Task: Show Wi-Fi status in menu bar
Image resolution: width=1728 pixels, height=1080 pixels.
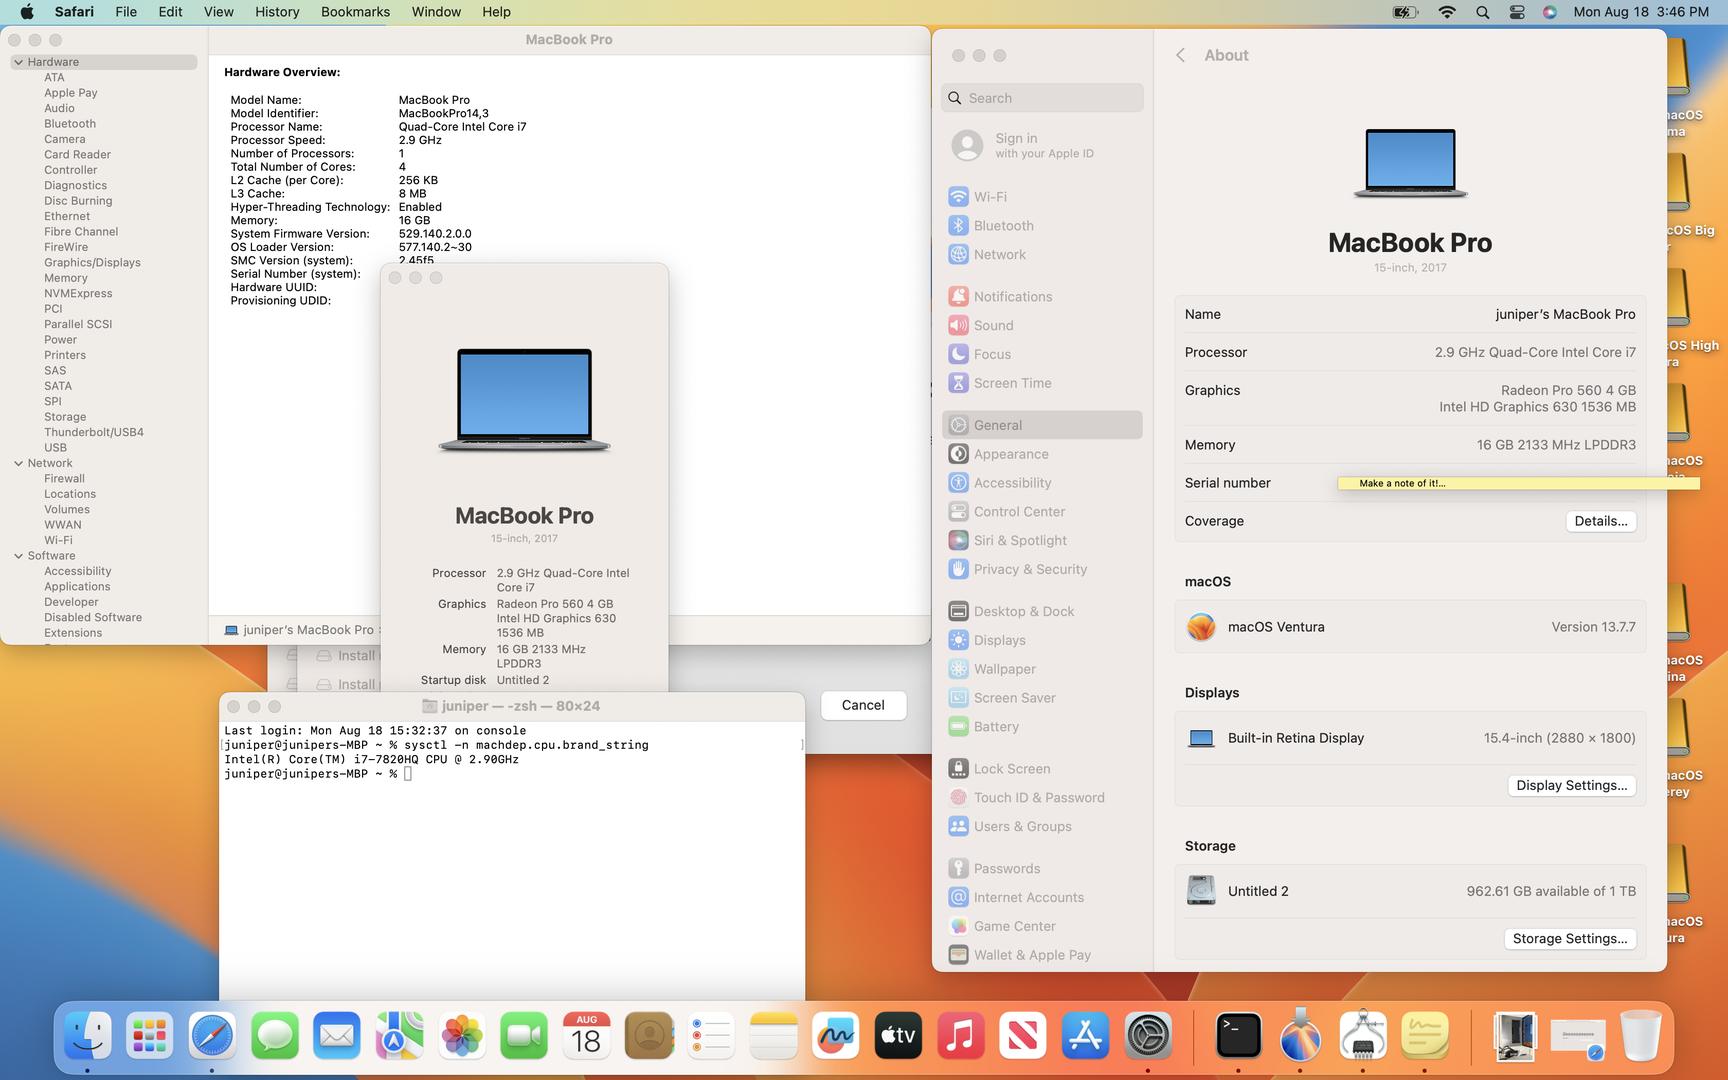Action: (1447, 12)
